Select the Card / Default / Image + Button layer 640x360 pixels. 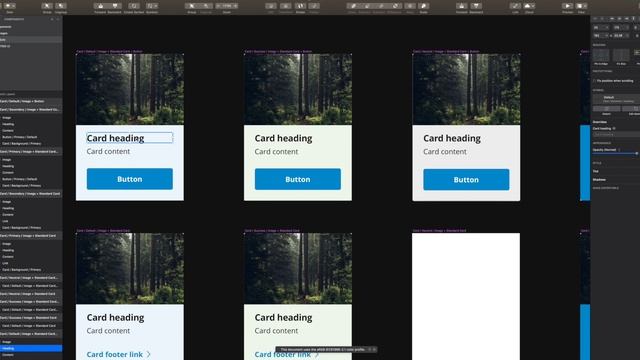point(31,101)
